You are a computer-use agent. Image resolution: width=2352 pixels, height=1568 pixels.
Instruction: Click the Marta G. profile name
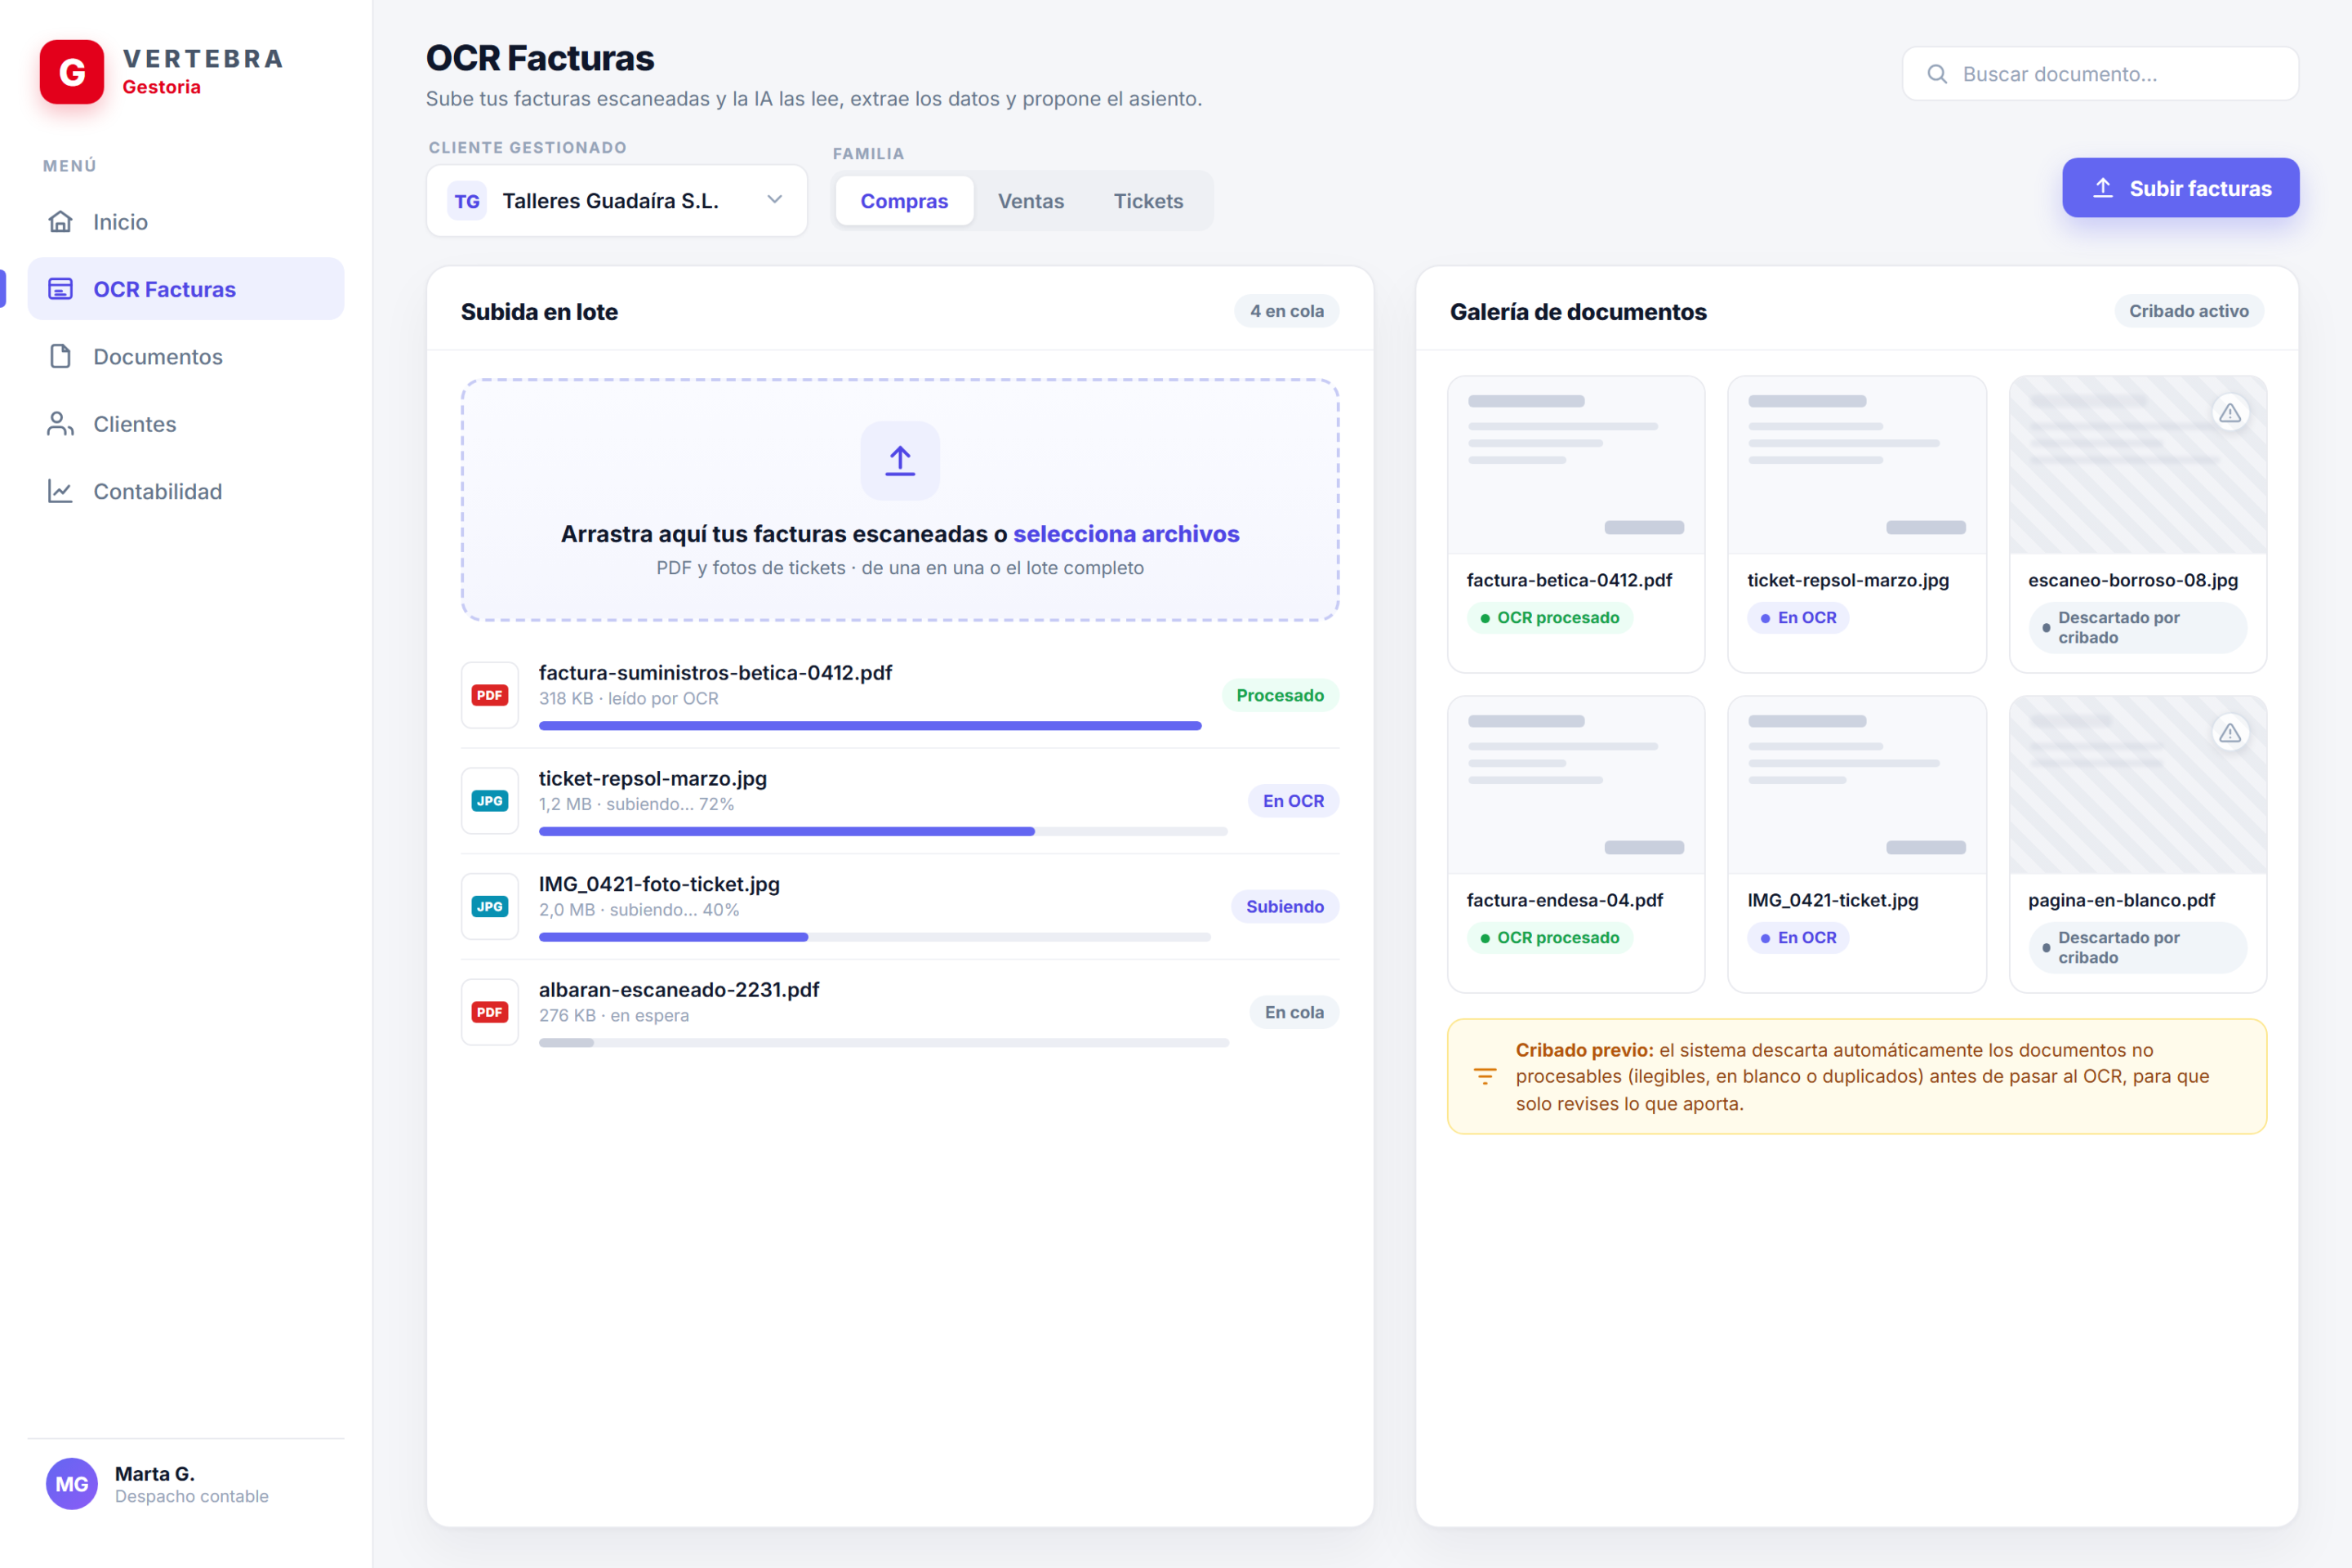pyautogui.click(x=155, y=1473)
